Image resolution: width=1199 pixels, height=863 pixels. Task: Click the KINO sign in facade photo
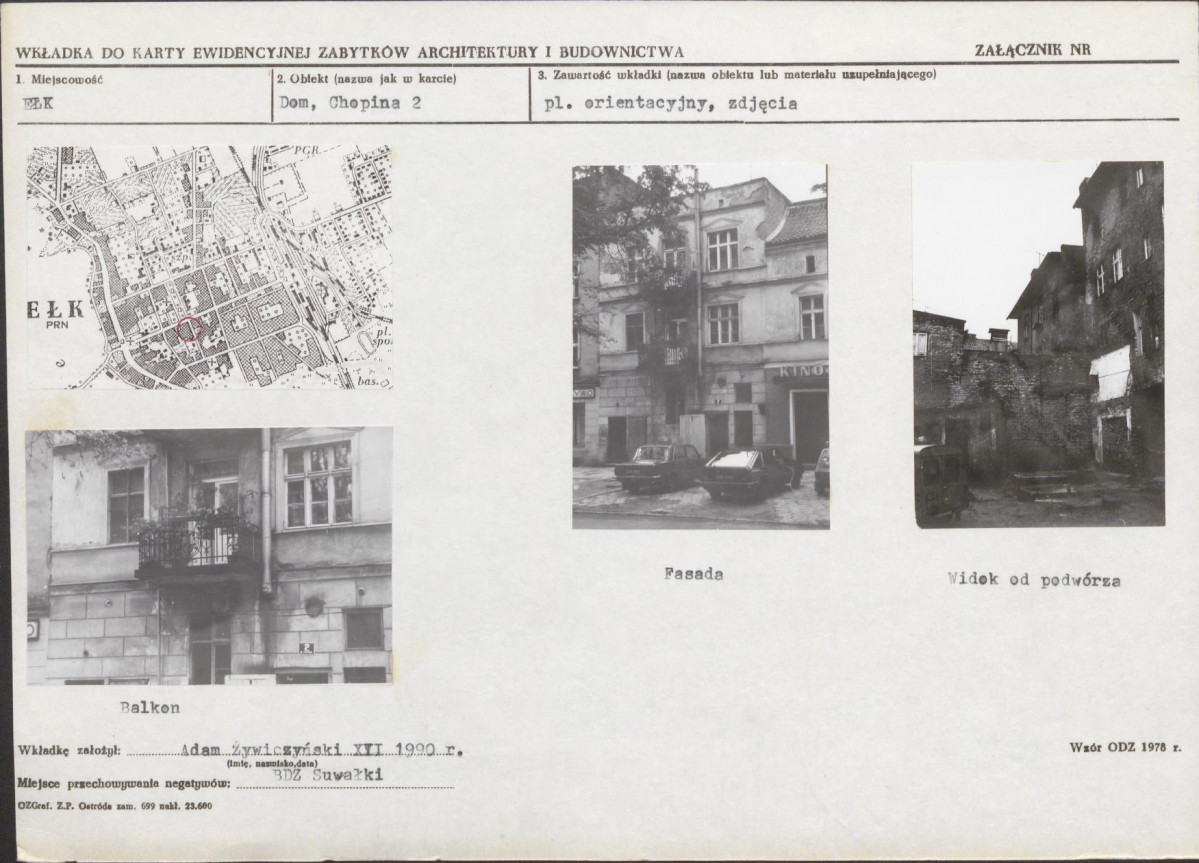pos(801,371)
